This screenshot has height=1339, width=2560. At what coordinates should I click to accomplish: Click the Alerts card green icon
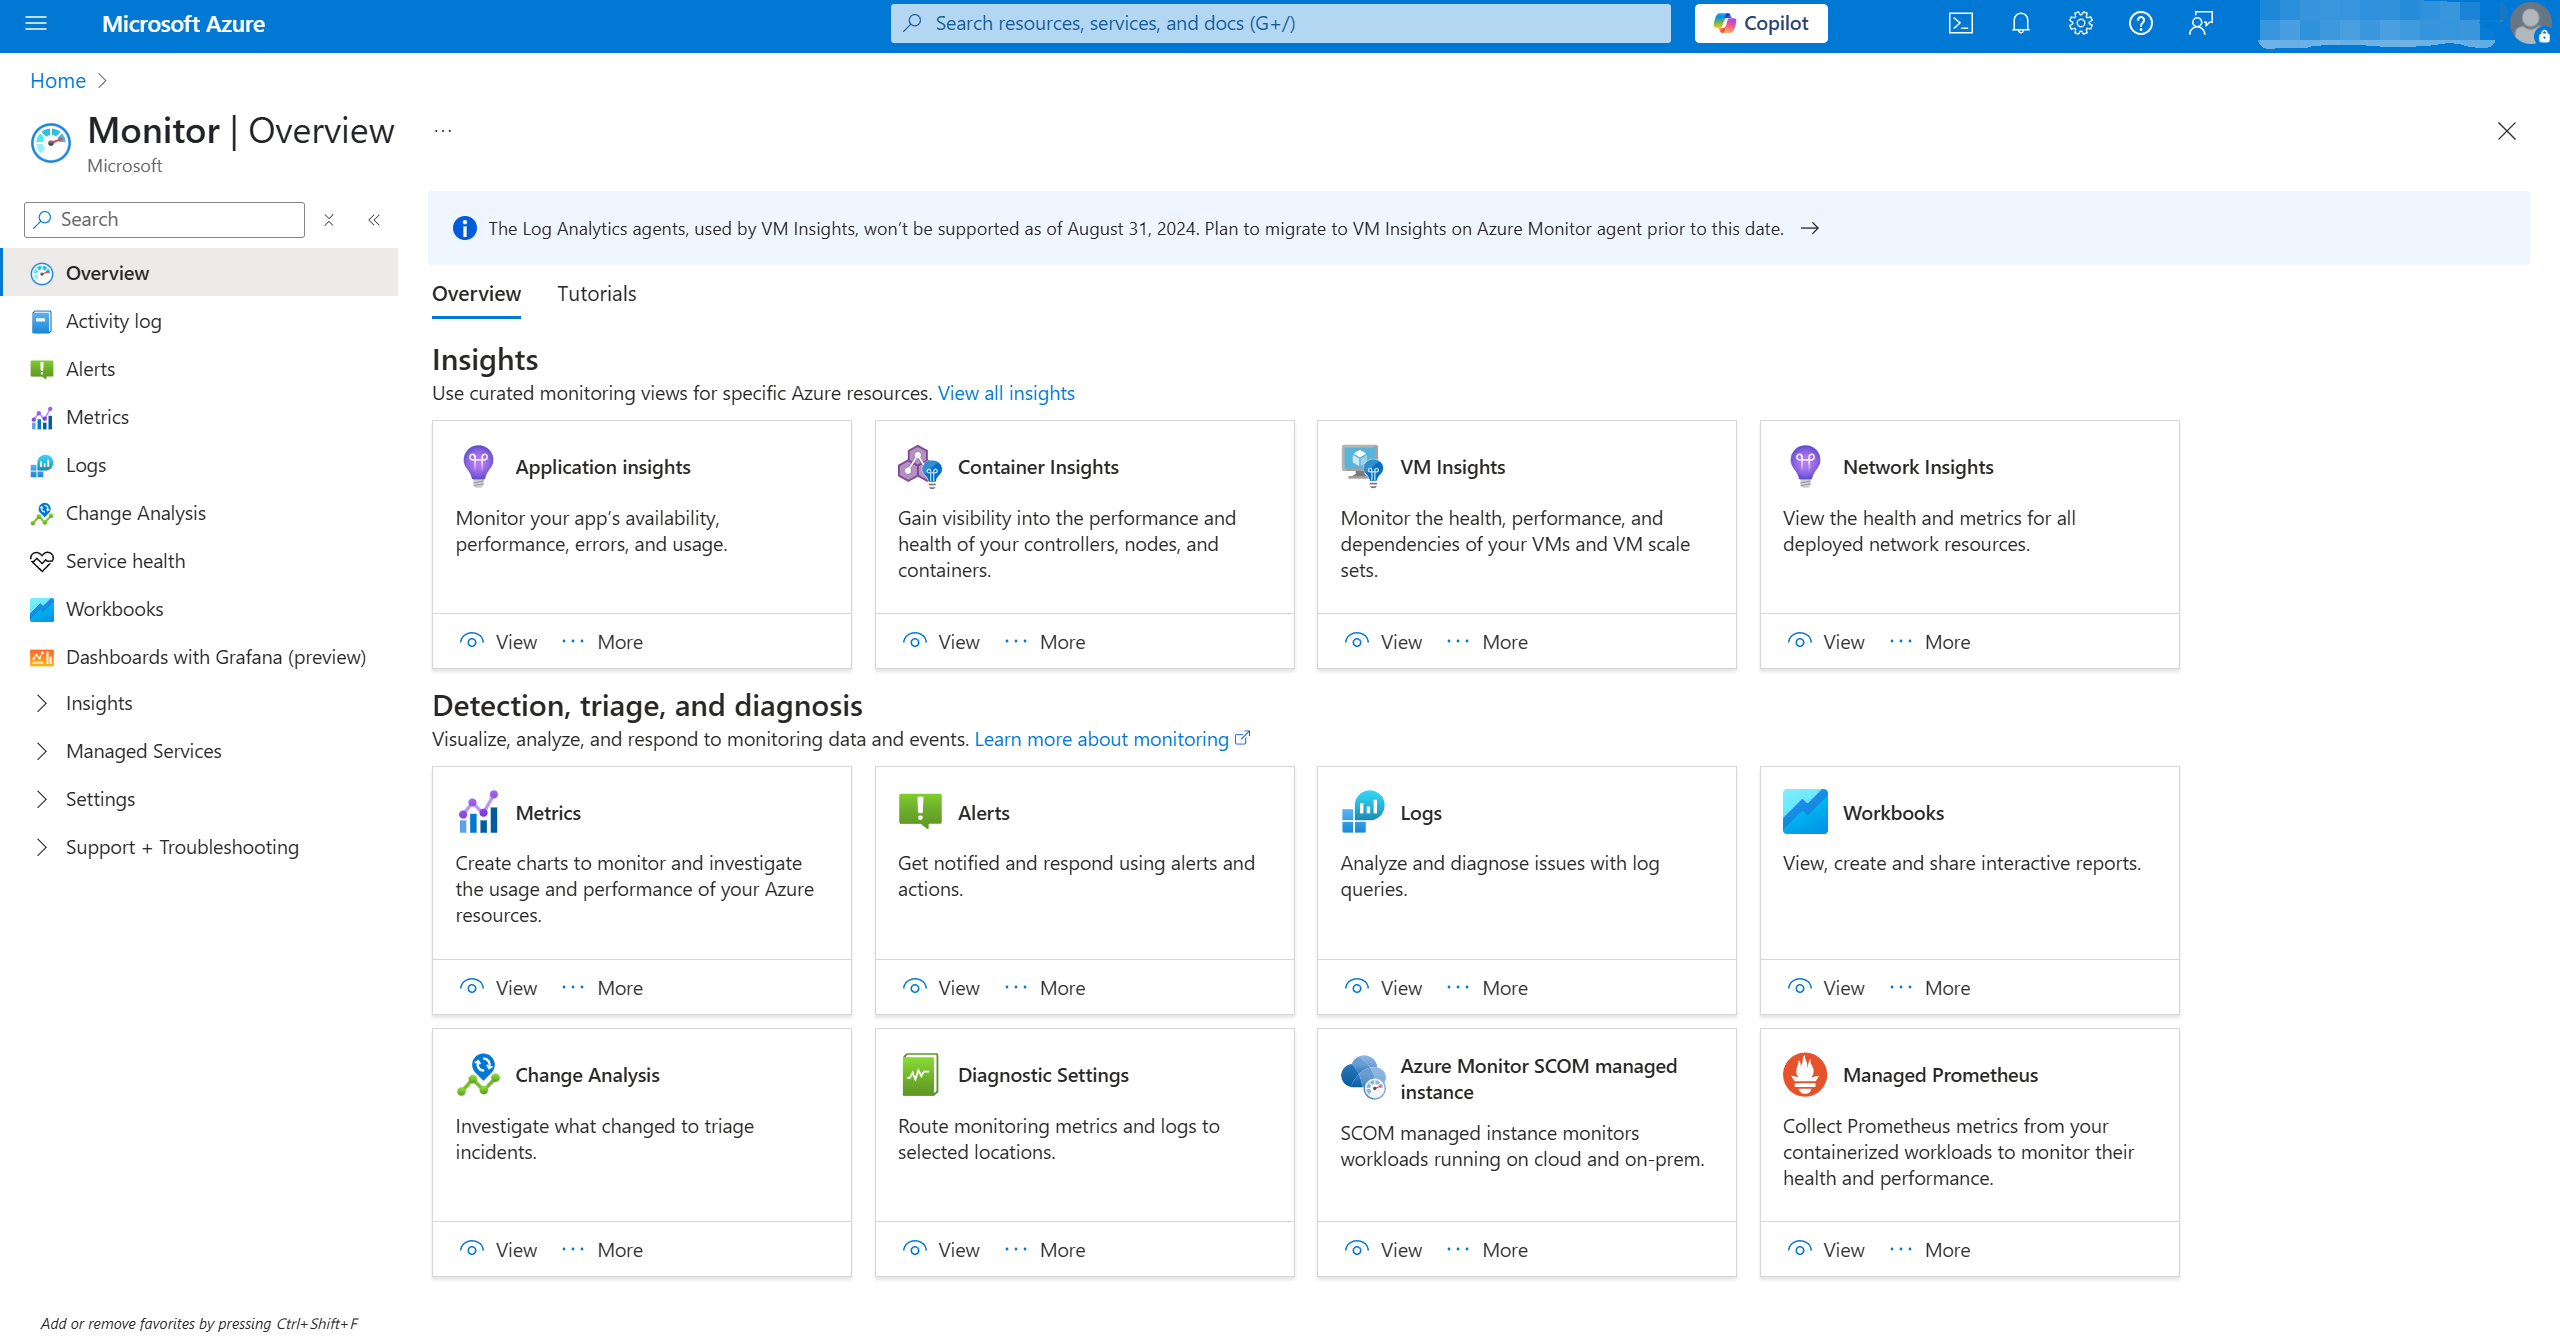[920, 812]
